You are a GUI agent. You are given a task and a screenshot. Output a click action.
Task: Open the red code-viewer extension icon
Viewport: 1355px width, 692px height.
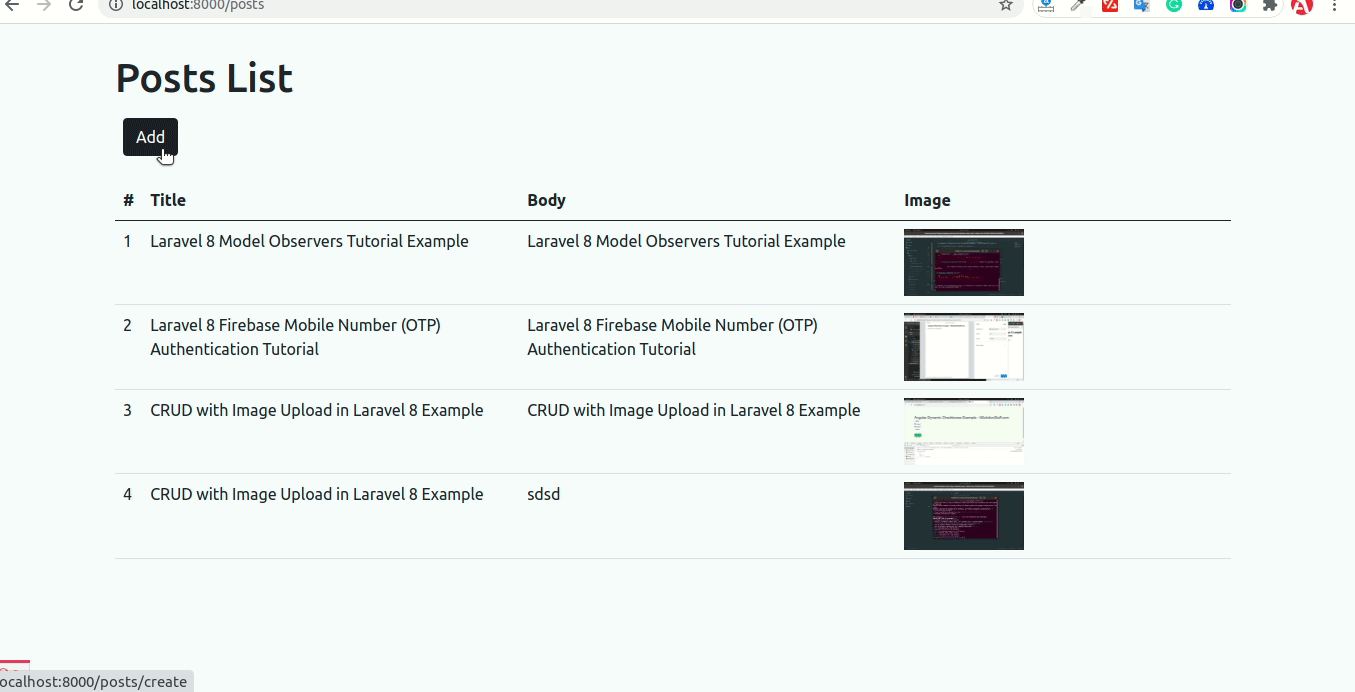(1110, 7)
